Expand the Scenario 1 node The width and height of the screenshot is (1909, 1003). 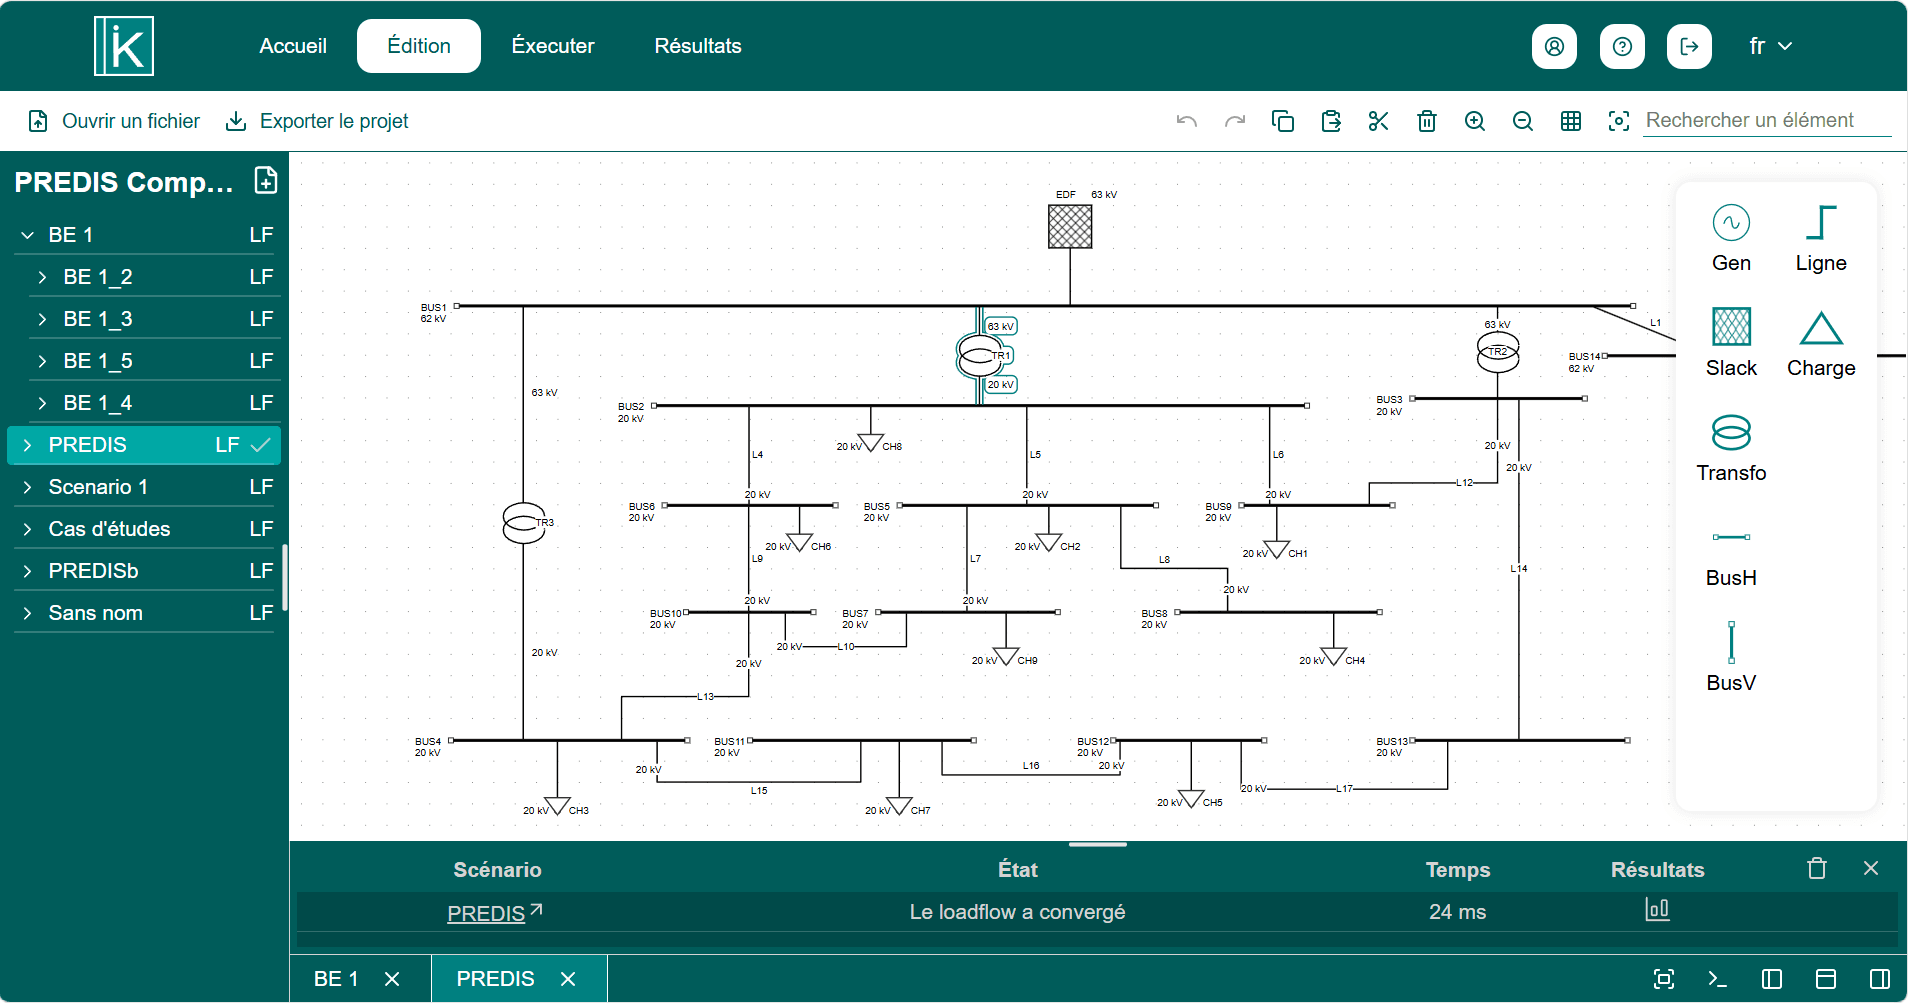point(28,487)
